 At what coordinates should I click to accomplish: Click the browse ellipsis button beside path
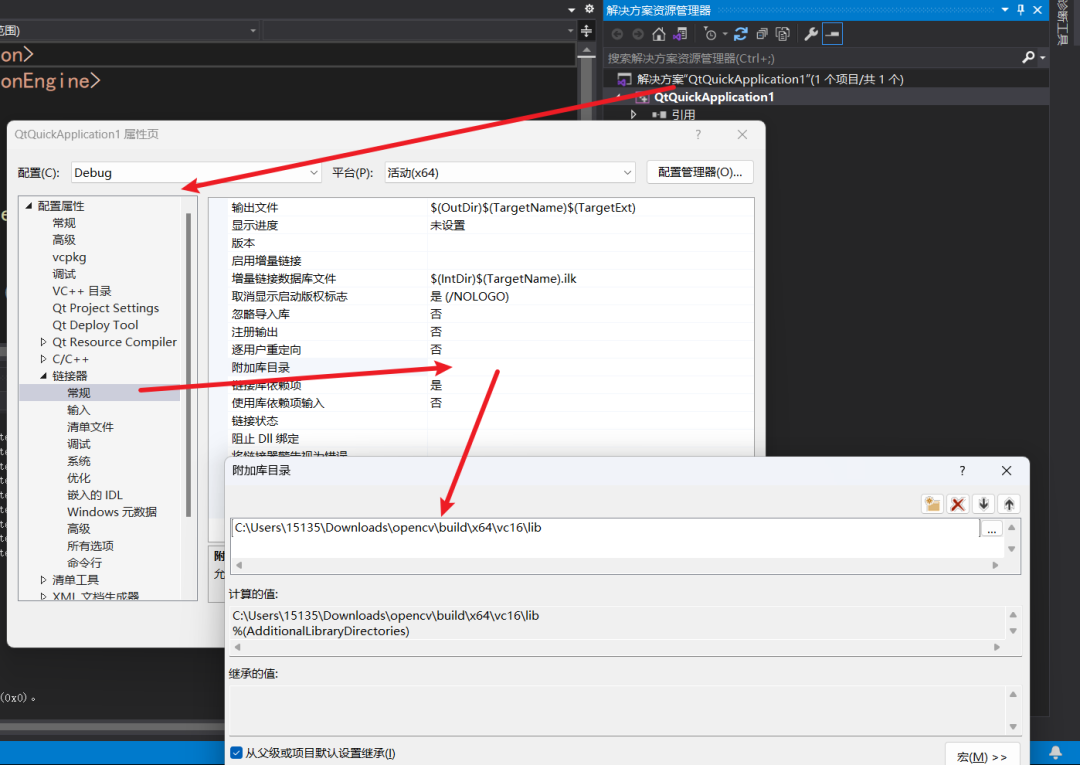click(991, 529)
